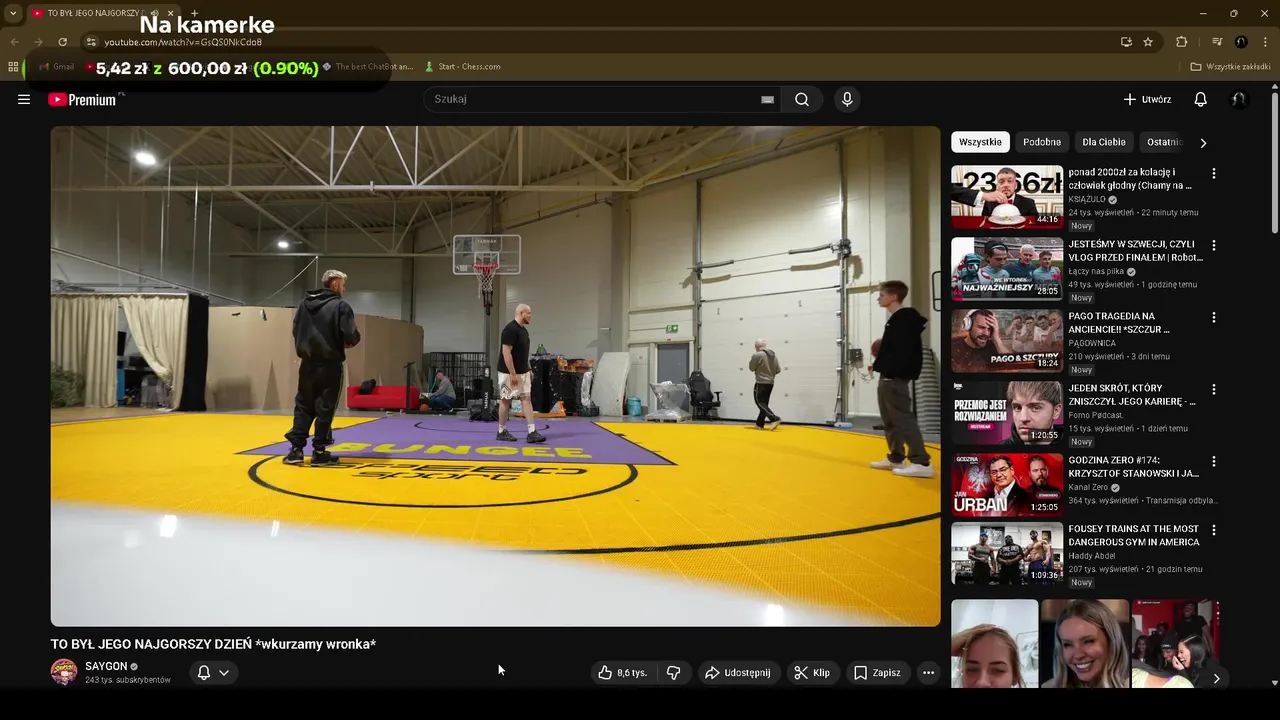
Task: Open Chrome three-dot menu
Action: 1266,42
